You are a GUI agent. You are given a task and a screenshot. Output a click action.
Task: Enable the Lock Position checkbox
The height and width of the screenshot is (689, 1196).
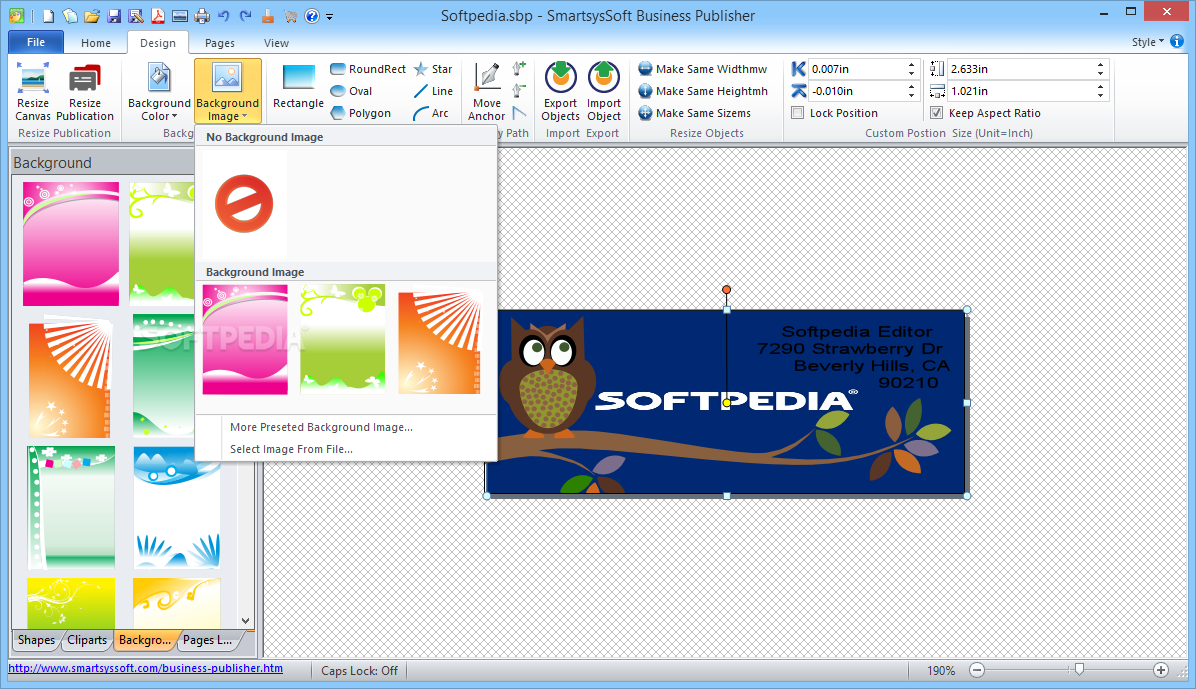click(798, 113)
